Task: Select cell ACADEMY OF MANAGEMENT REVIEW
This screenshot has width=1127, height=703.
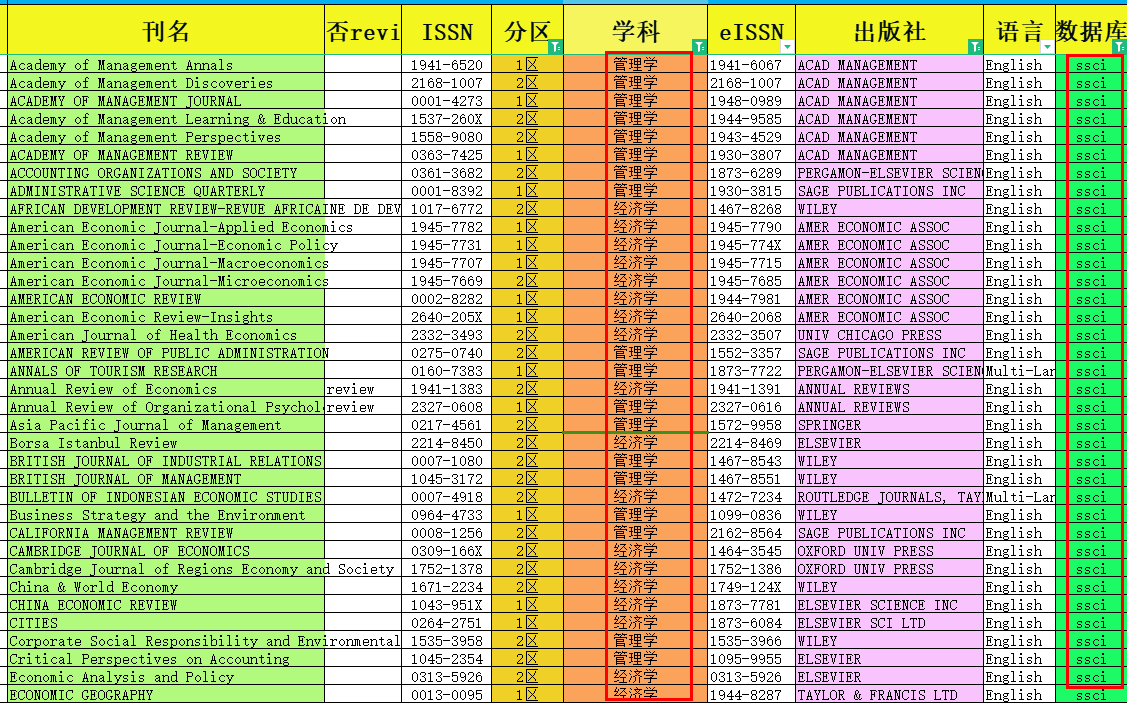Action: tap(166, 155)
